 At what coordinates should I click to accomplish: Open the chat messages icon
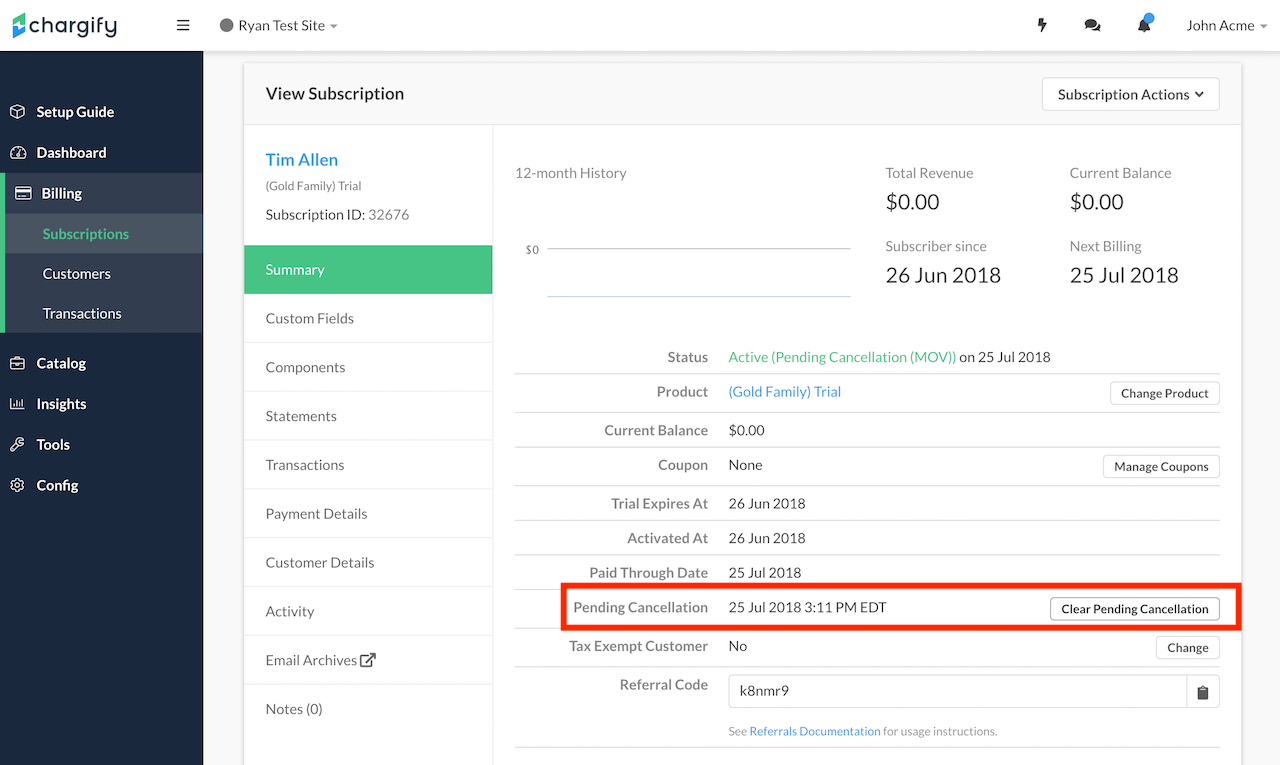pyautogui.click(x=1092, y=25)
